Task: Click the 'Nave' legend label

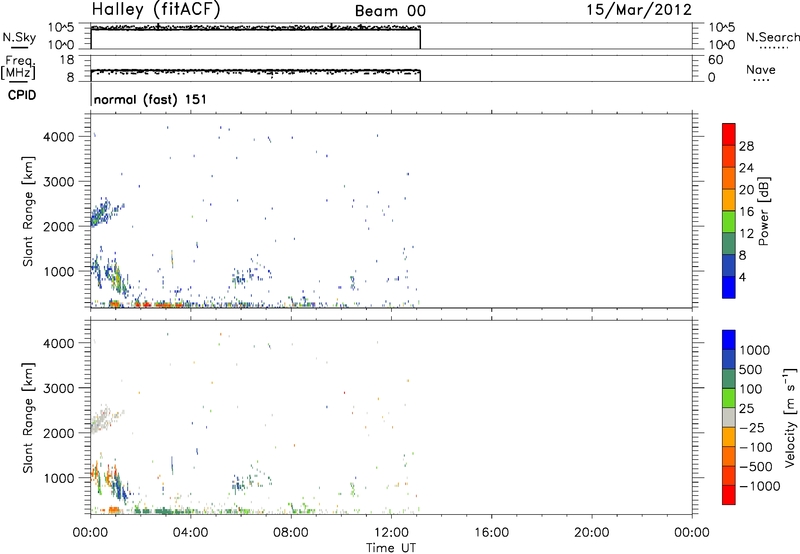Action: point(761,69)
